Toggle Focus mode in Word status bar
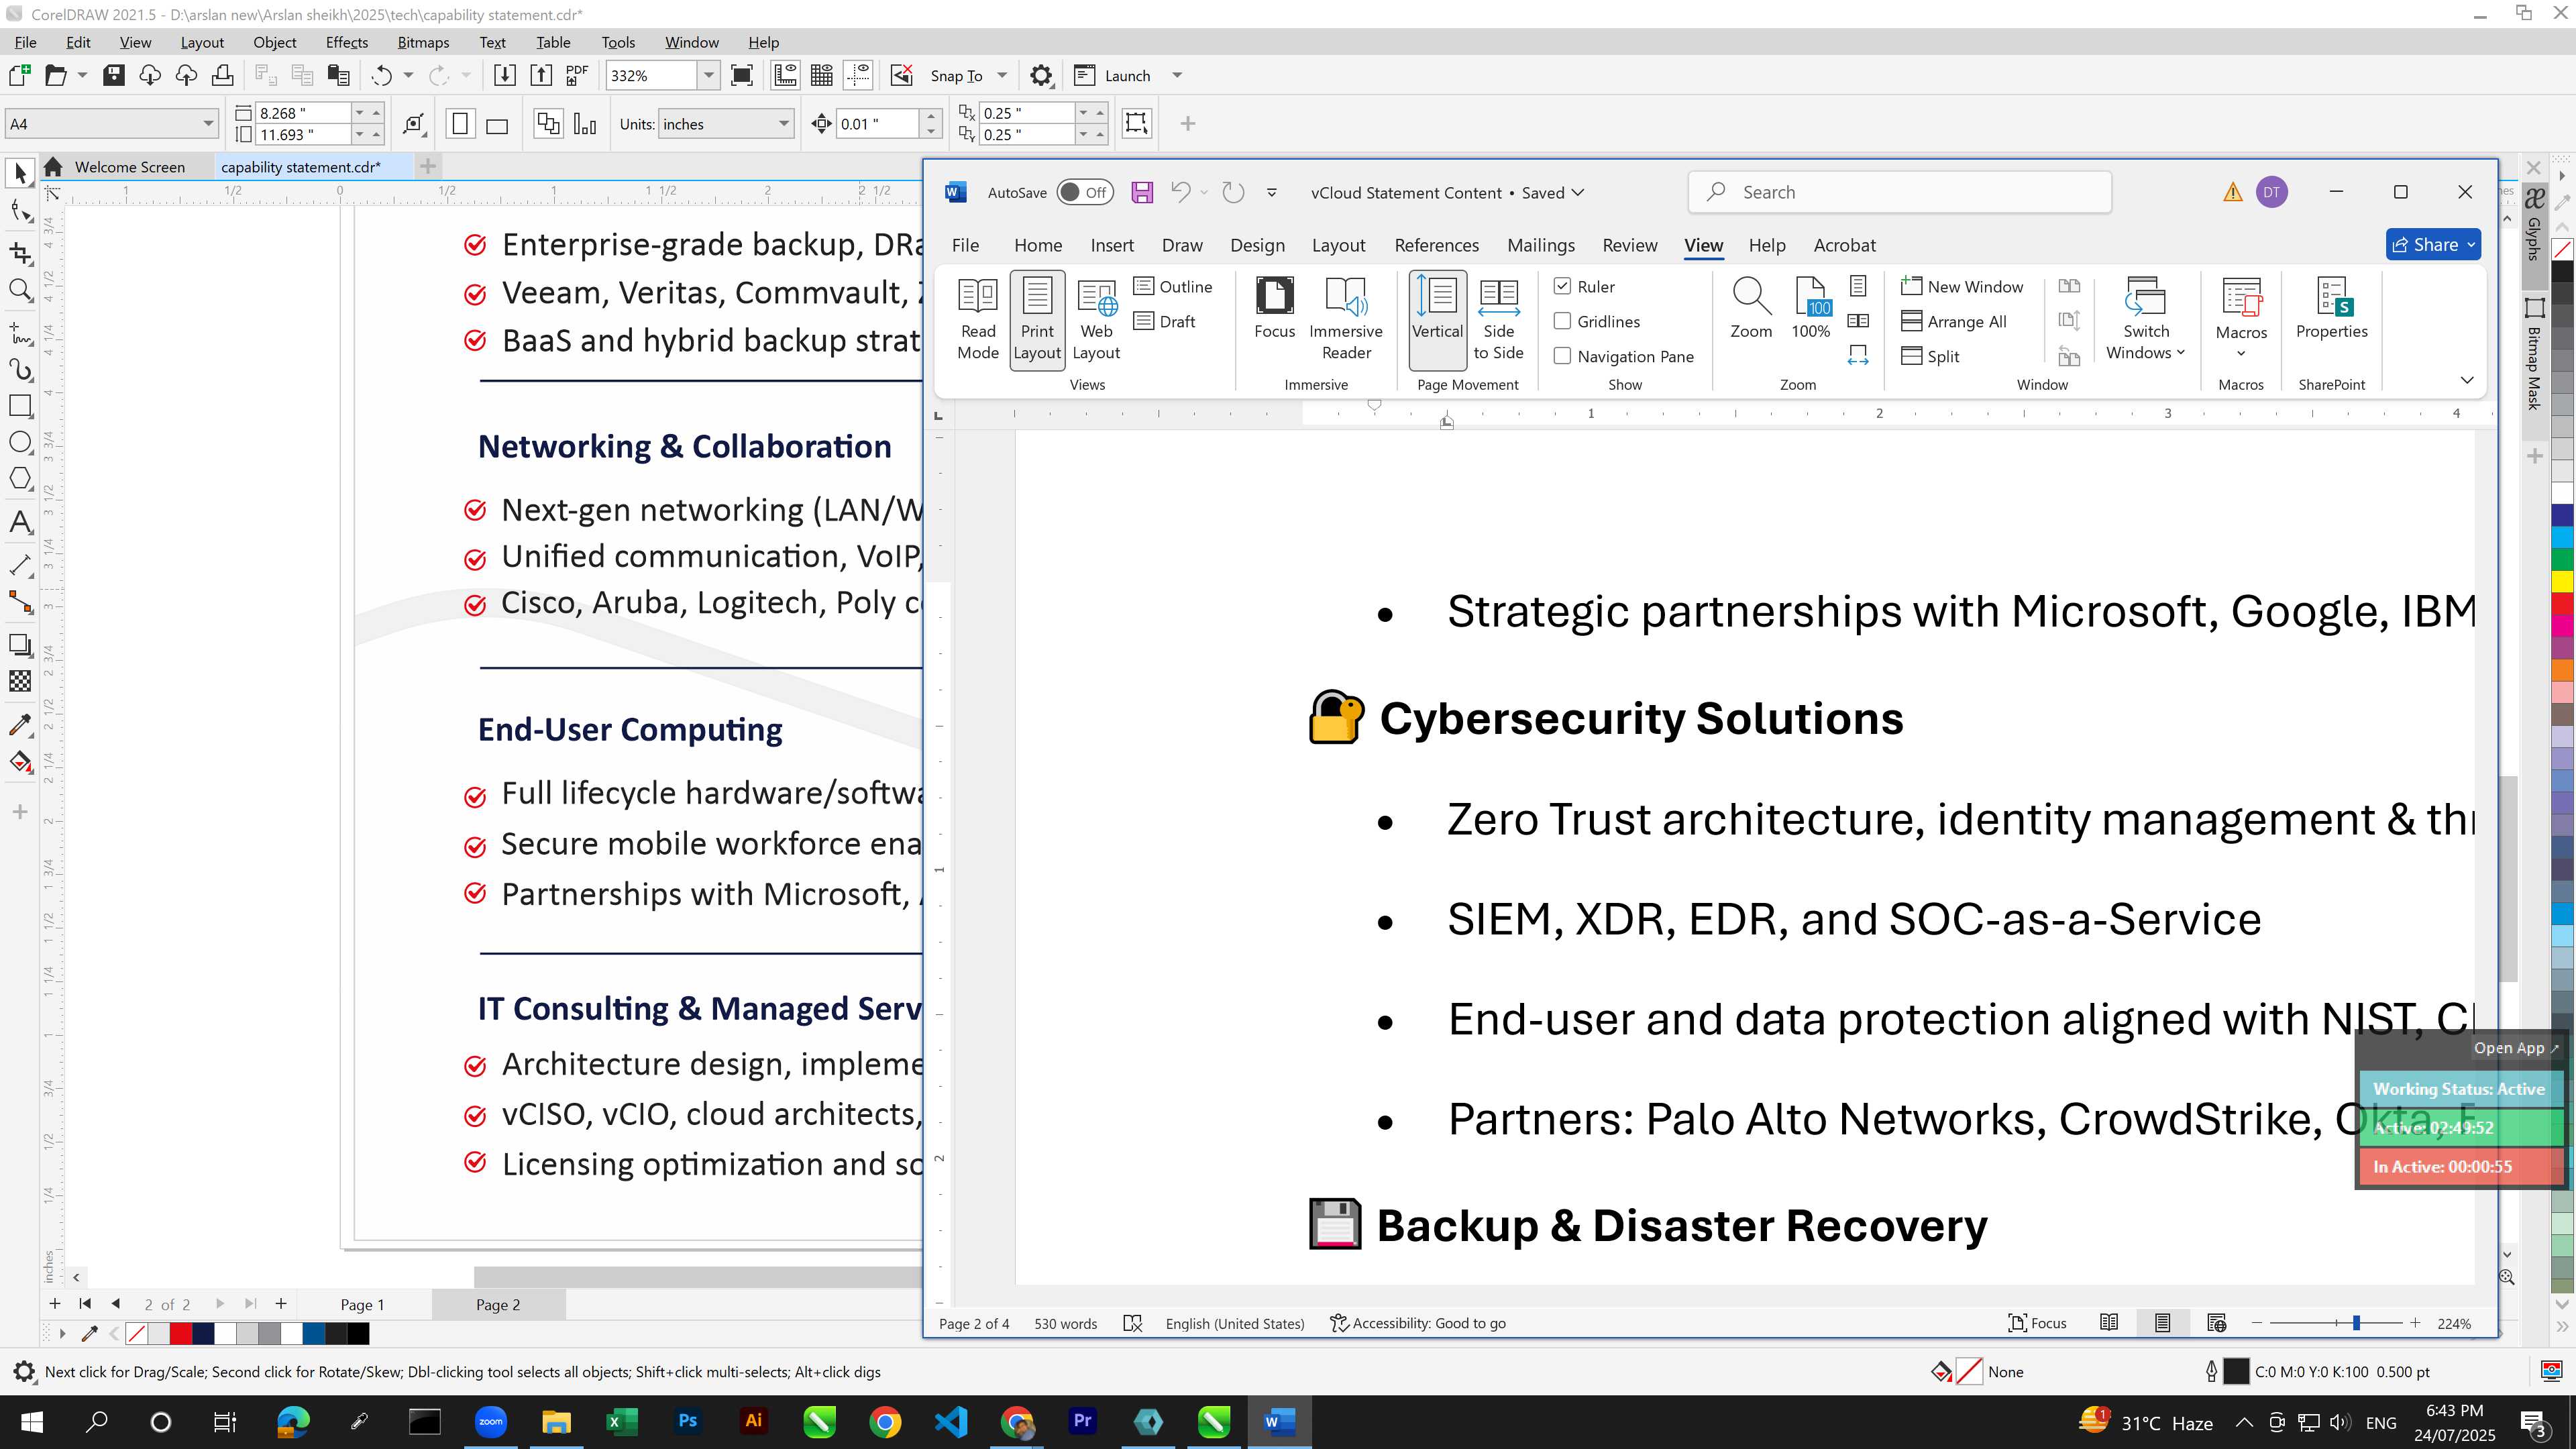 coord(2037,1323)
